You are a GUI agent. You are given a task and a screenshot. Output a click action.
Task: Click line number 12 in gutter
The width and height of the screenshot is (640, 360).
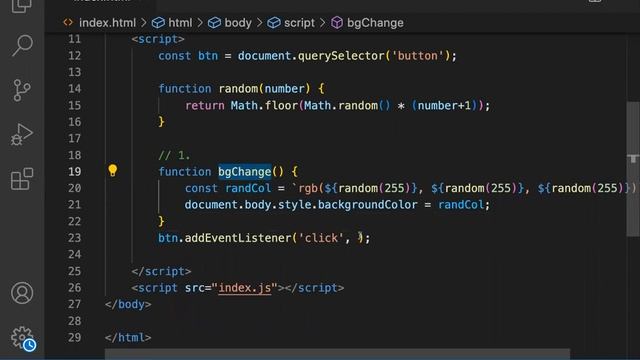pyautogui.click(x=74, y=56)
